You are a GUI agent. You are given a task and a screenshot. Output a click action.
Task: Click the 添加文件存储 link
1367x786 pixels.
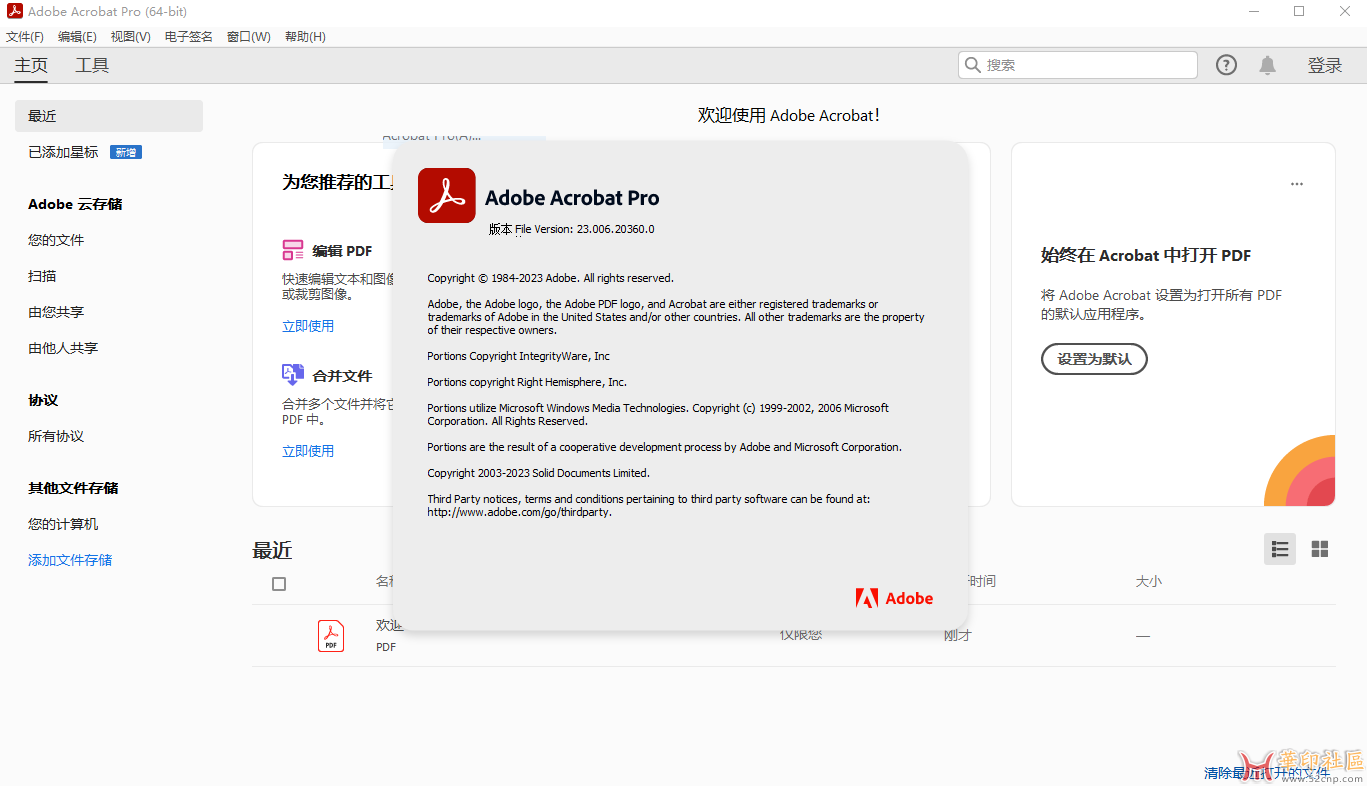(70, 560)
